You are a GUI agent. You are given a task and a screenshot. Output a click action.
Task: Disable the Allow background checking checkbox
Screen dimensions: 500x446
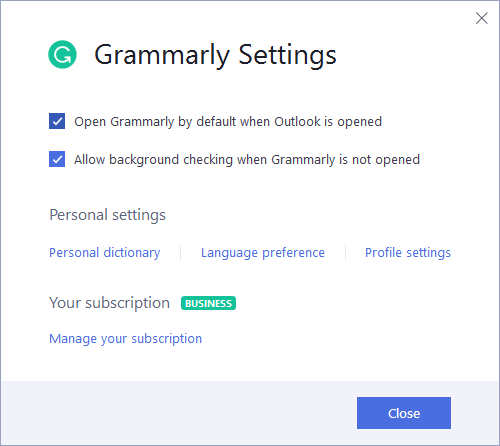coord(57,159)
